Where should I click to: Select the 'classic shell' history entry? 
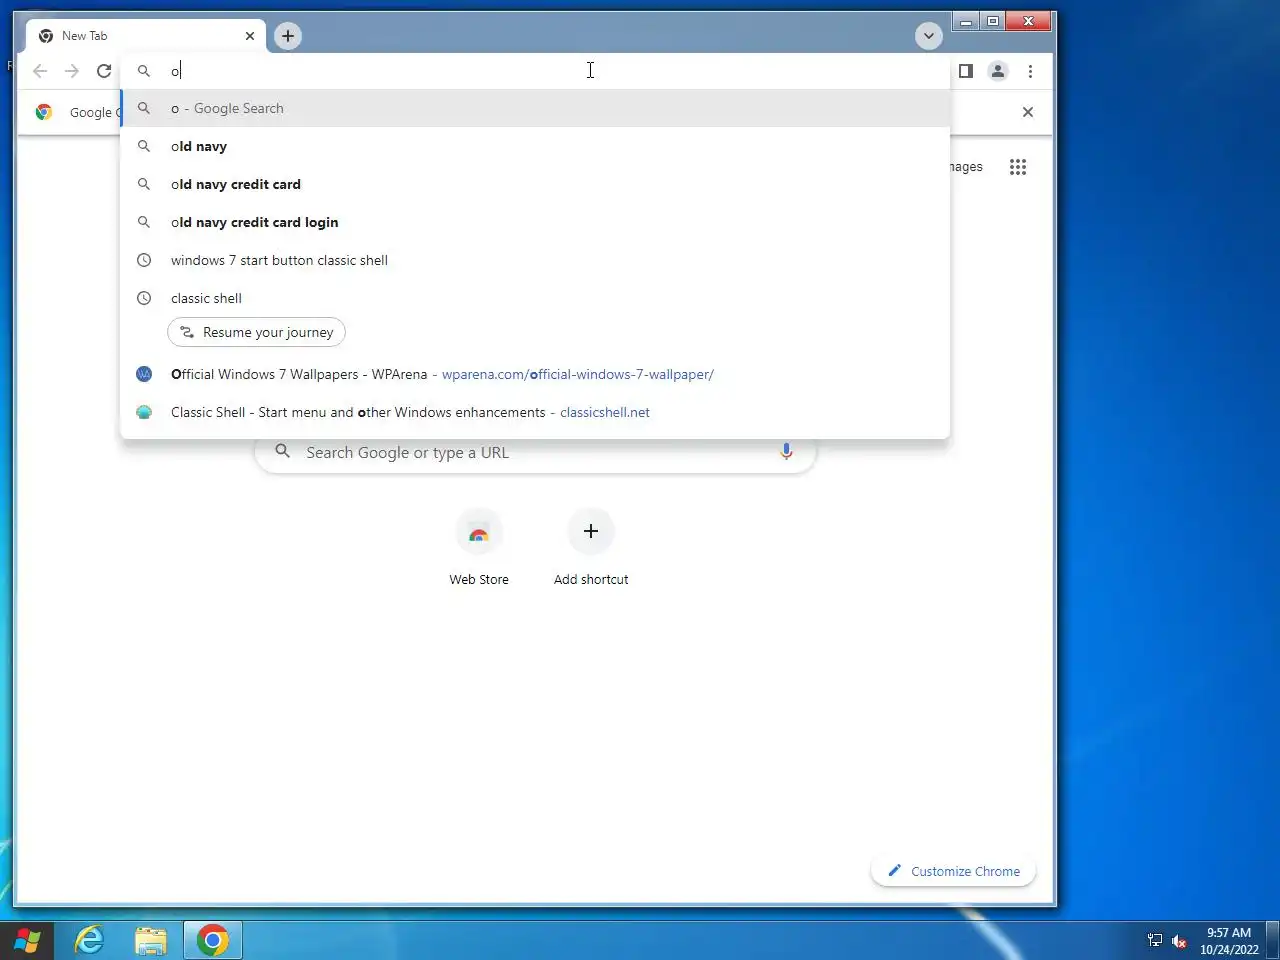point(535,298)
